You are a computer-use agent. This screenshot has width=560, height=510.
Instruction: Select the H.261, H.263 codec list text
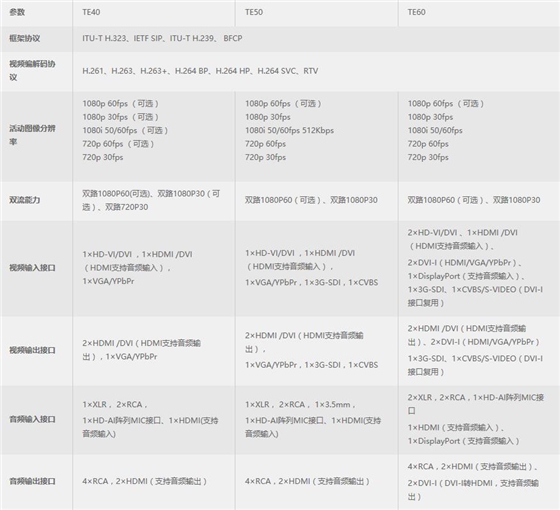point(200,71)
